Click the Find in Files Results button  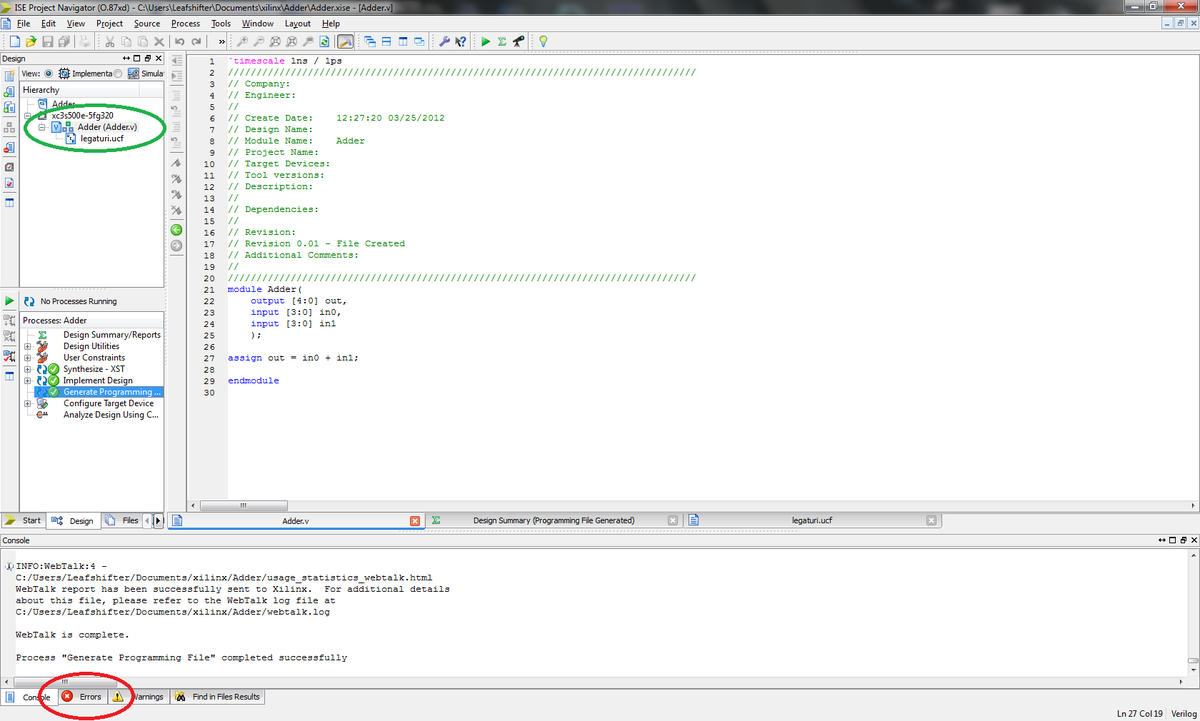click(x=218, y=697)
